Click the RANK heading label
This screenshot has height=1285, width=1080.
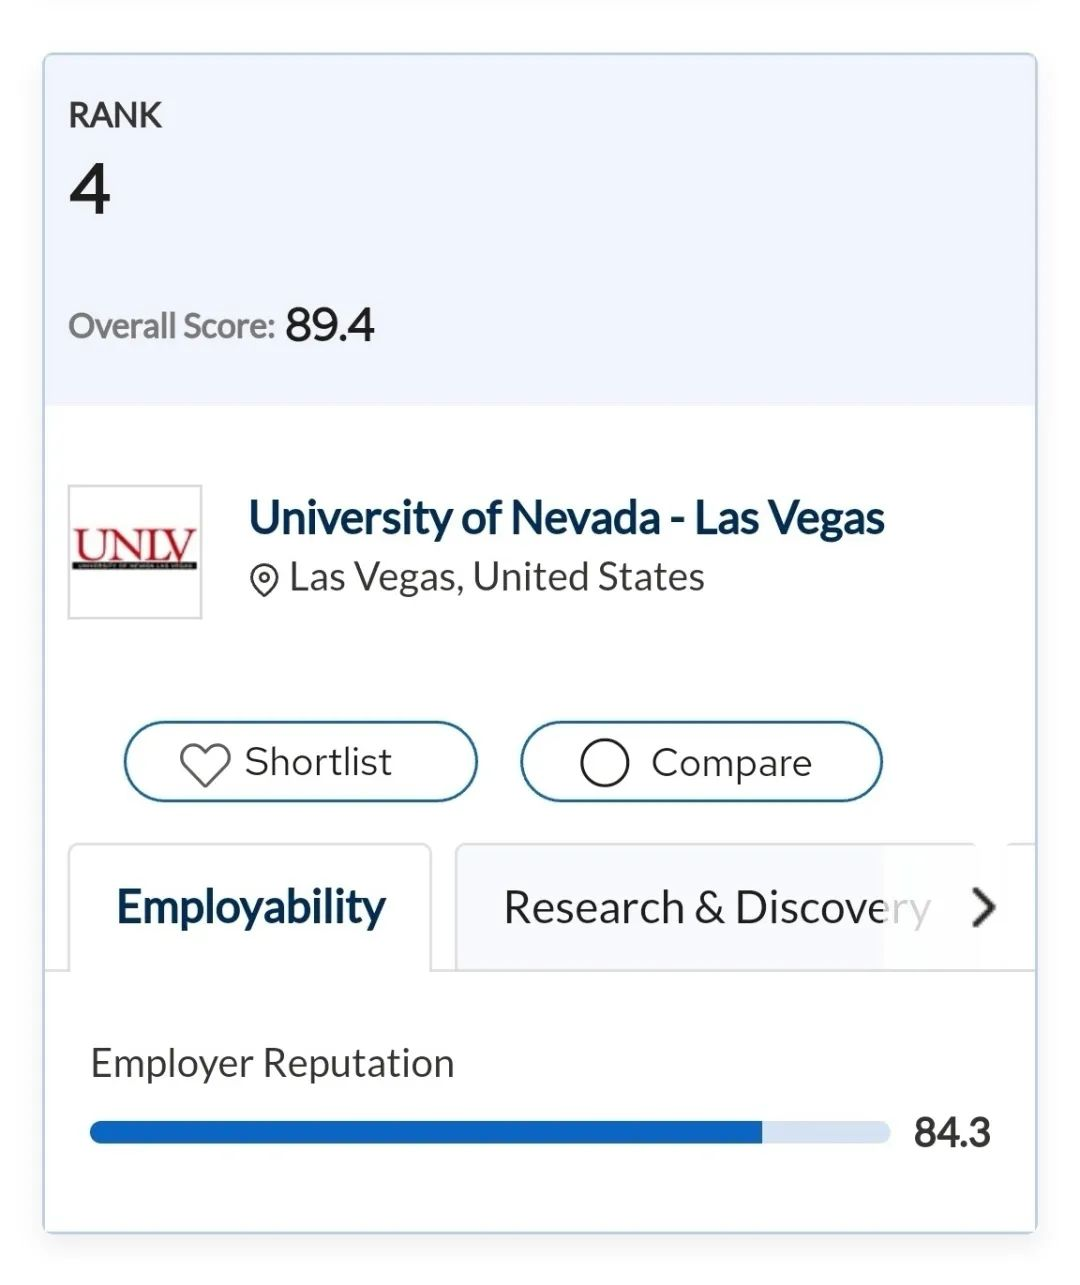[x=115, y=115]
